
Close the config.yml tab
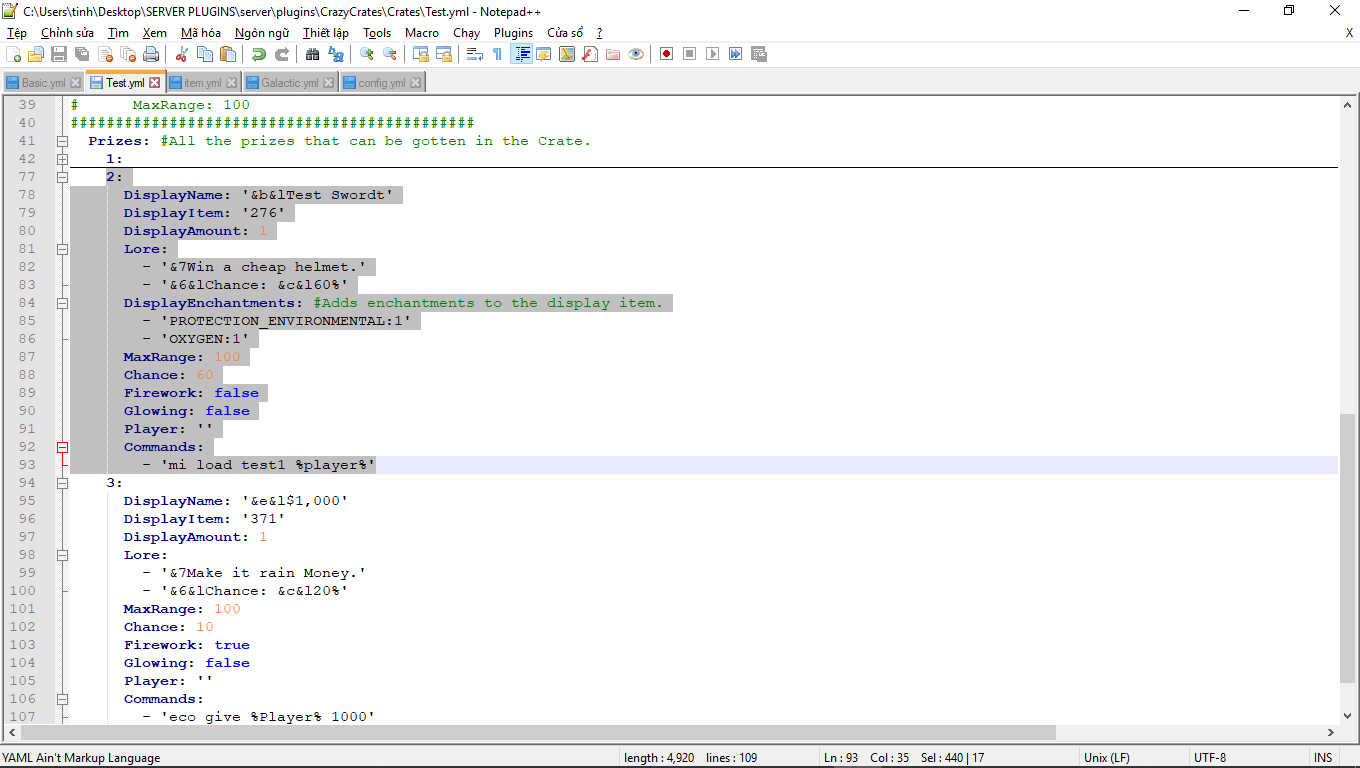[x=416, y=83]
